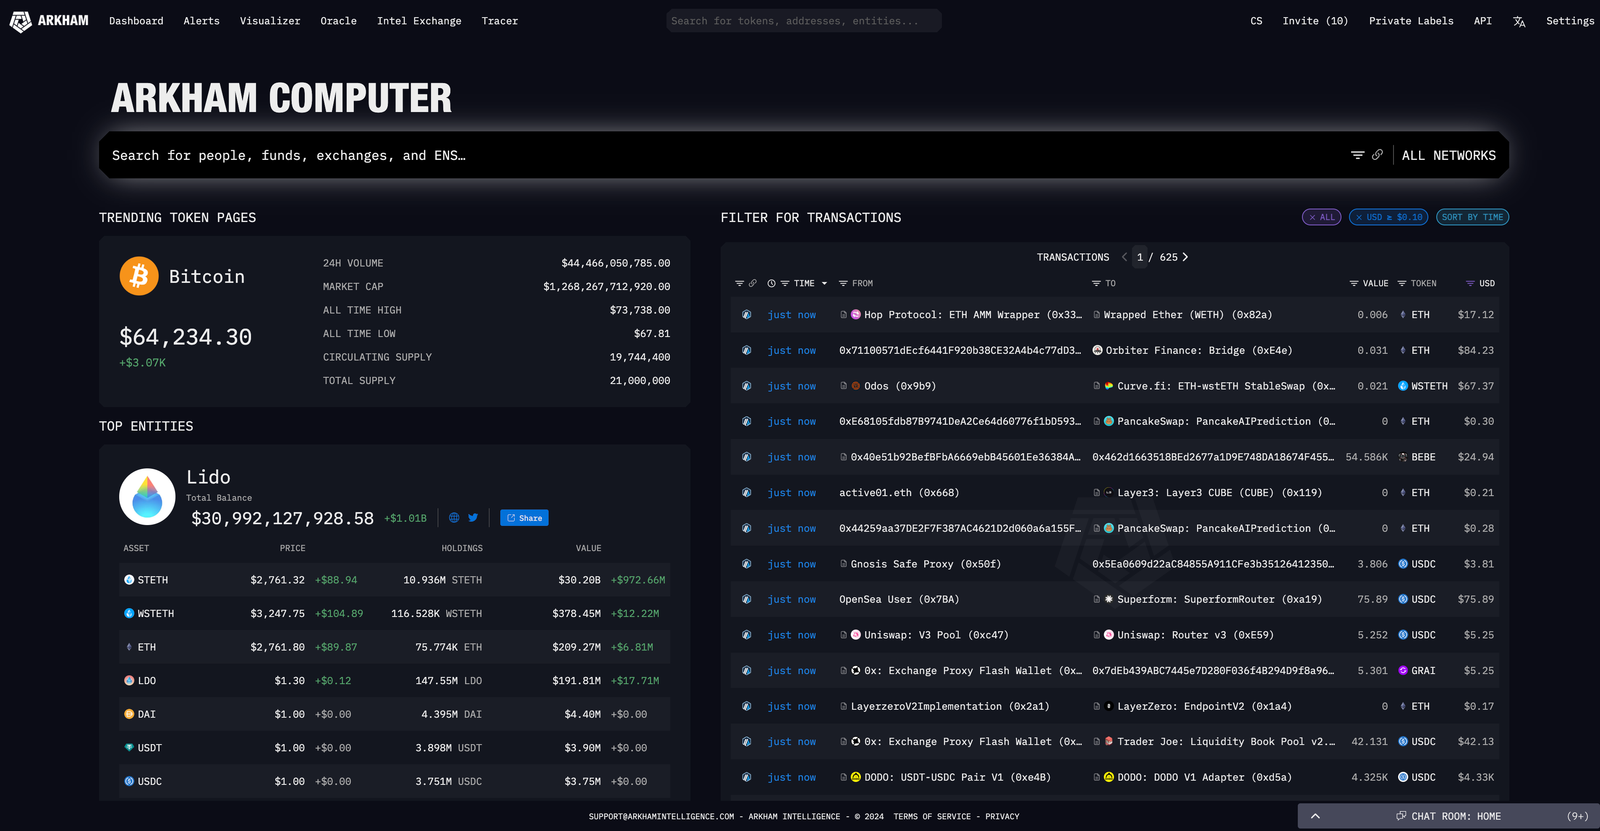Remove the ALL filter chip

point(1312,218)
